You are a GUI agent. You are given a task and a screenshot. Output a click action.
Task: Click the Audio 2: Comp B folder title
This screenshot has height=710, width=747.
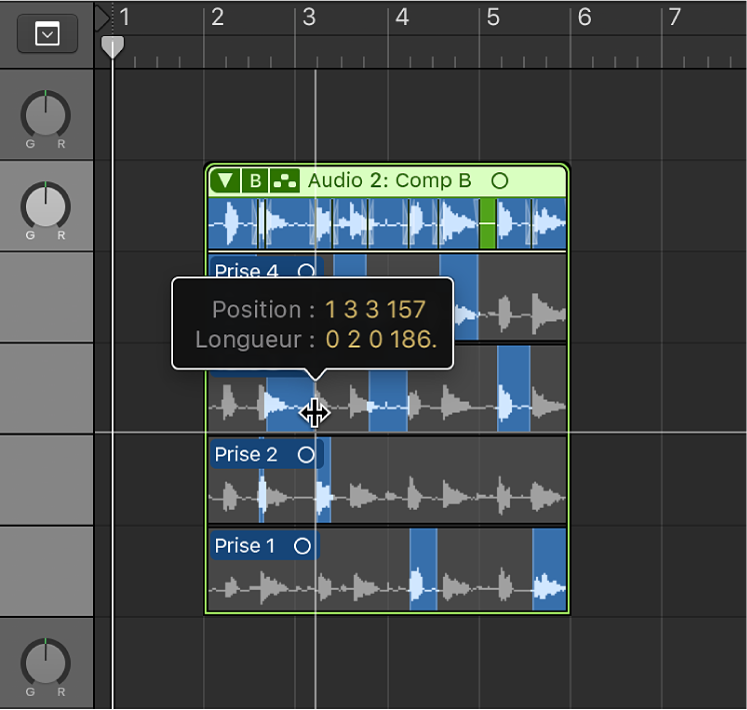tap(389, 181)
